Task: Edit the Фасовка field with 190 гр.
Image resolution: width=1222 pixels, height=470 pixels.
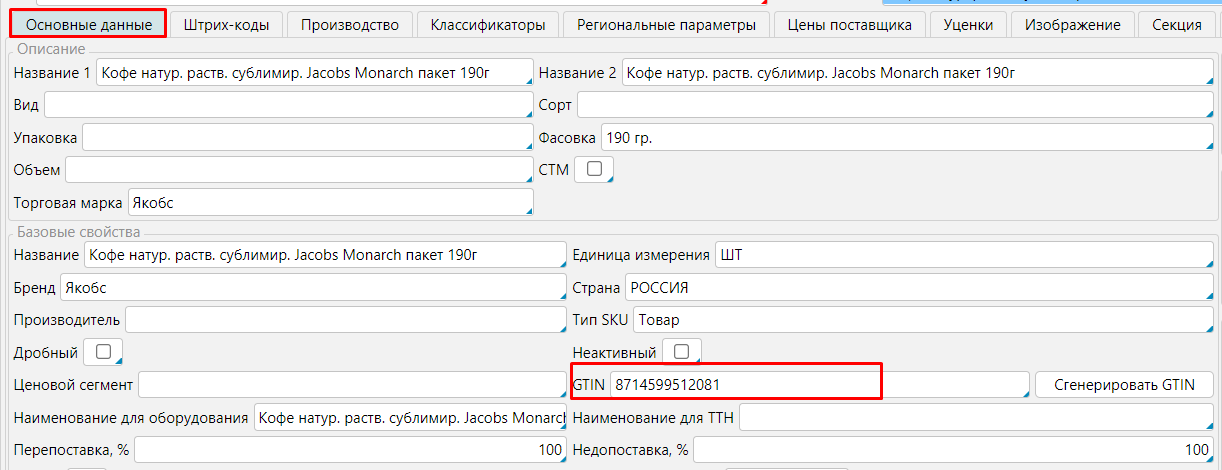Action: click(905, 138)
